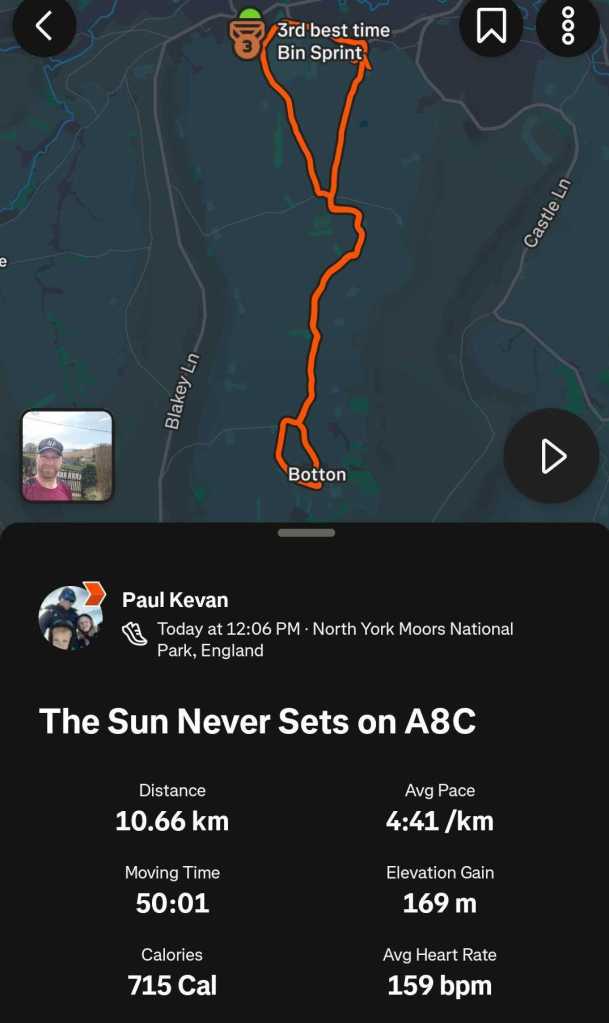
Task: Open Paul Kevan's athlete name link
Action: point(175,600)
